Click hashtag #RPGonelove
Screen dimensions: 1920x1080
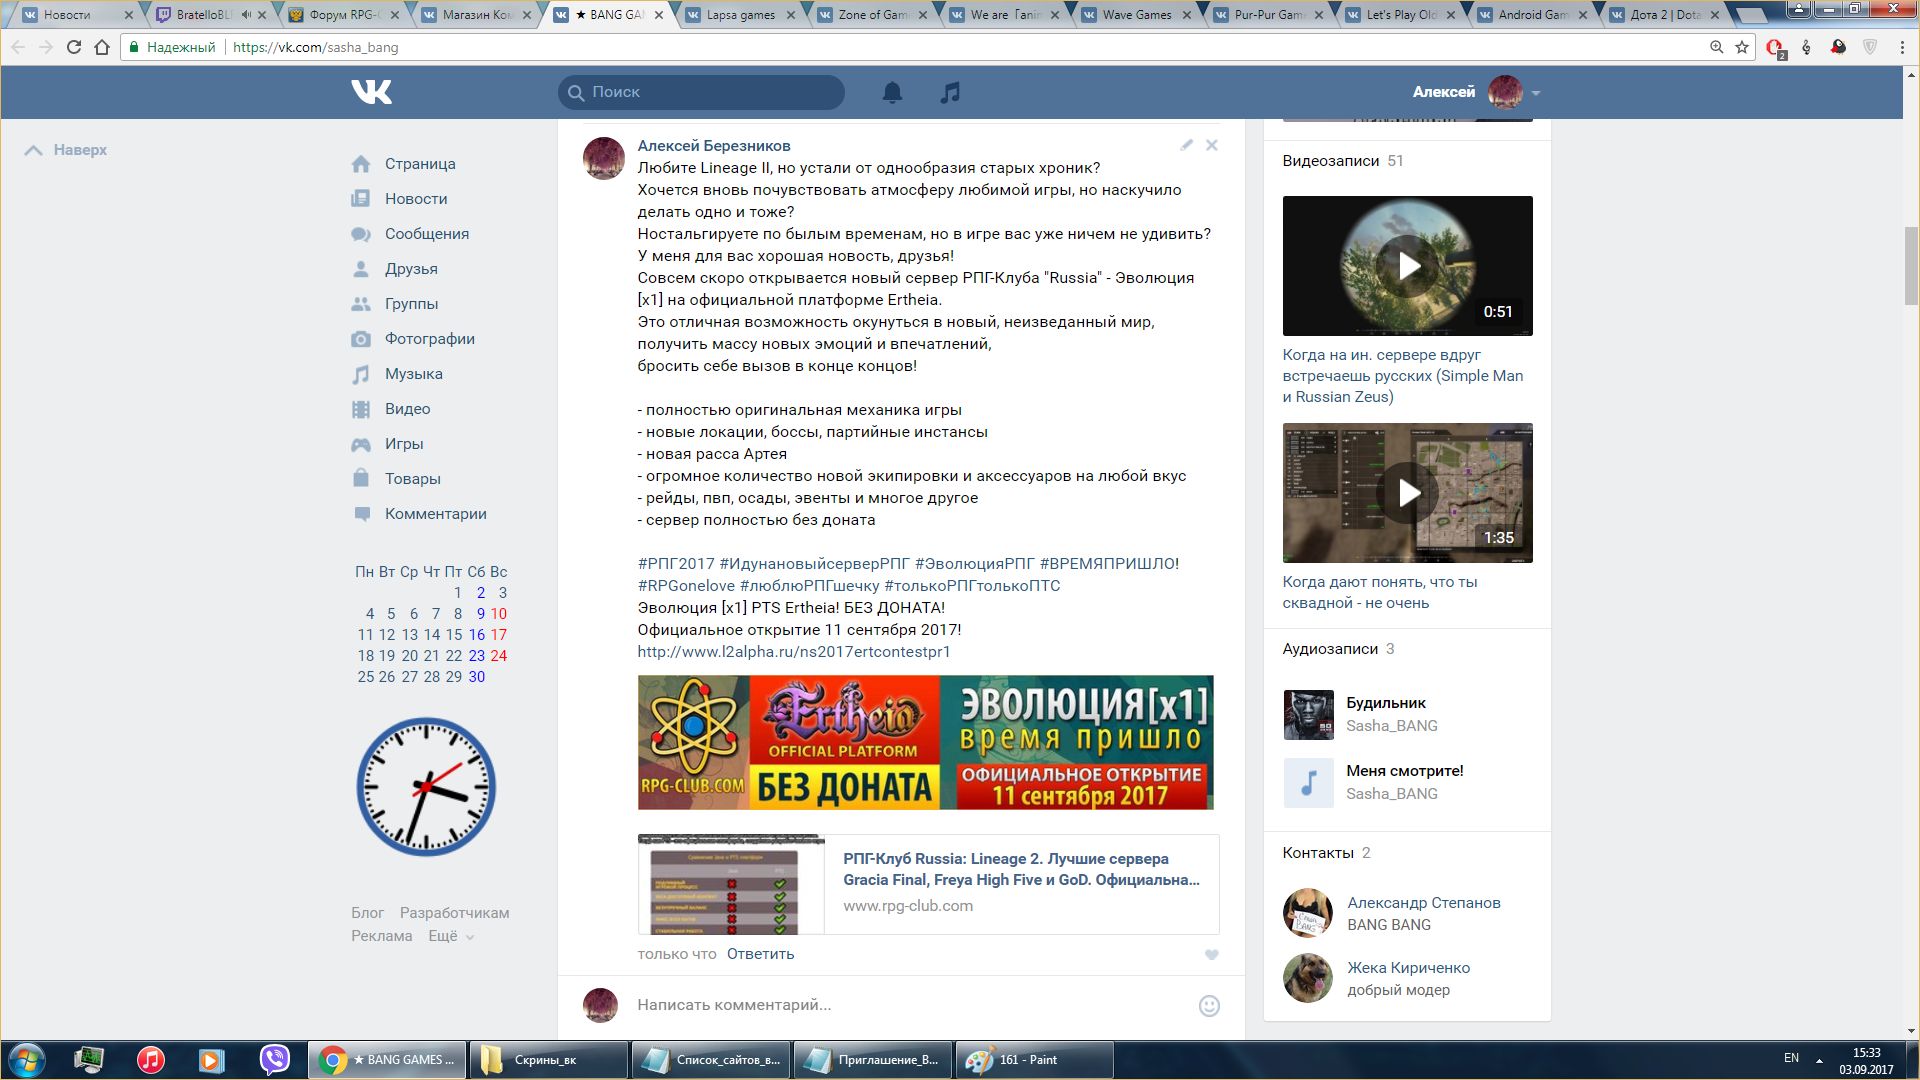686,586
